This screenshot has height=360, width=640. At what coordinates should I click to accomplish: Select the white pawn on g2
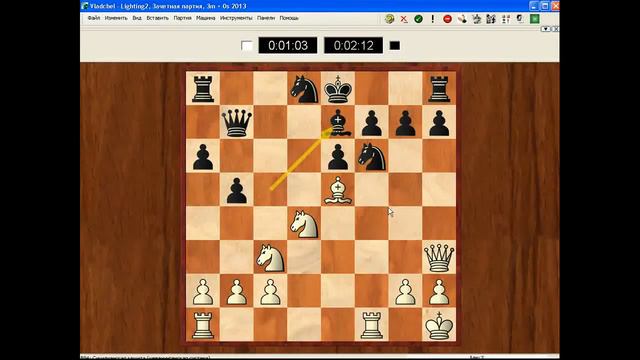click(x=405, y=291)
